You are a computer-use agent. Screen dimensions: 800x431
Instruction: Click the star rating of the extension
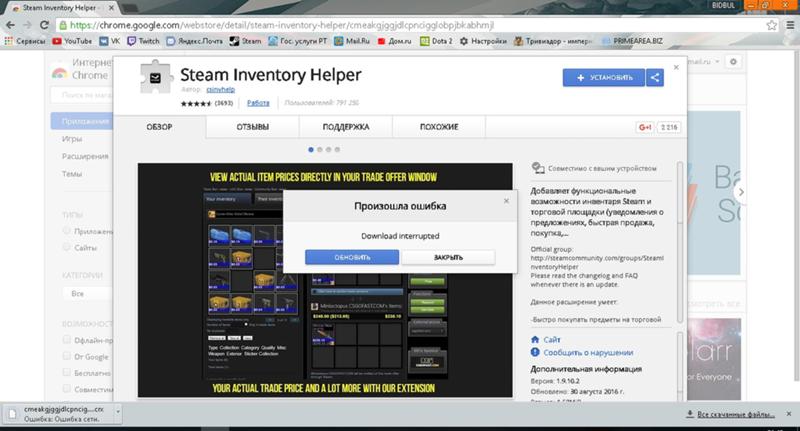(196, 103)
